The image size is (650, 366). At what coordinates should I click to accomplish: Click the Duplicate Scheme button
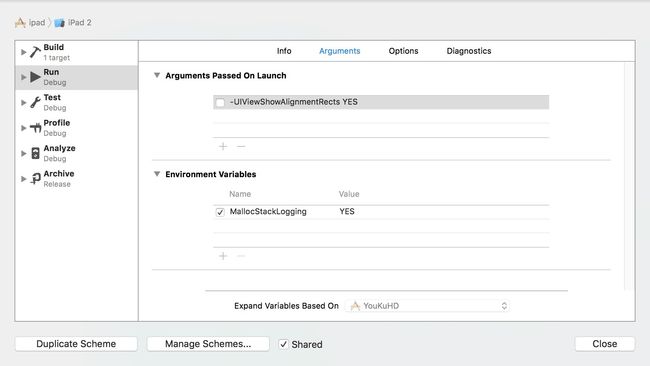click(x=76, y=344)
